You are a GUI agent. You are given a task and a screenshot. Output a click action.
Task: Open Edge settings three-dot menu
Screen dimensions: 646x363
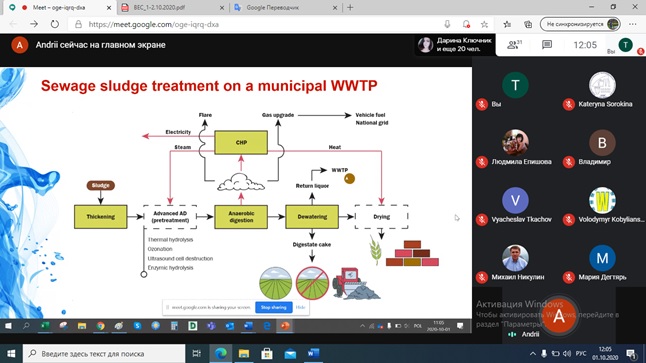point(633,24)
